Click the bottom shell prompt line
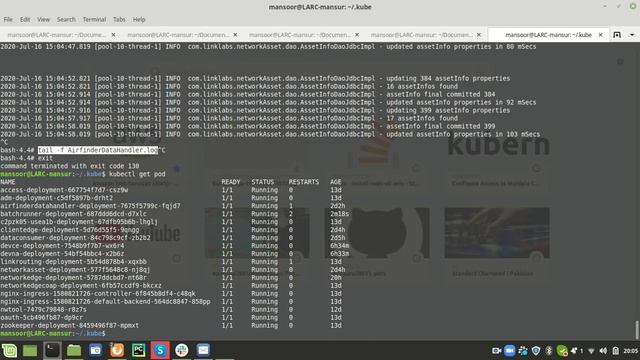Viewport: 640px width, 360px height. (x=53, y=333)
